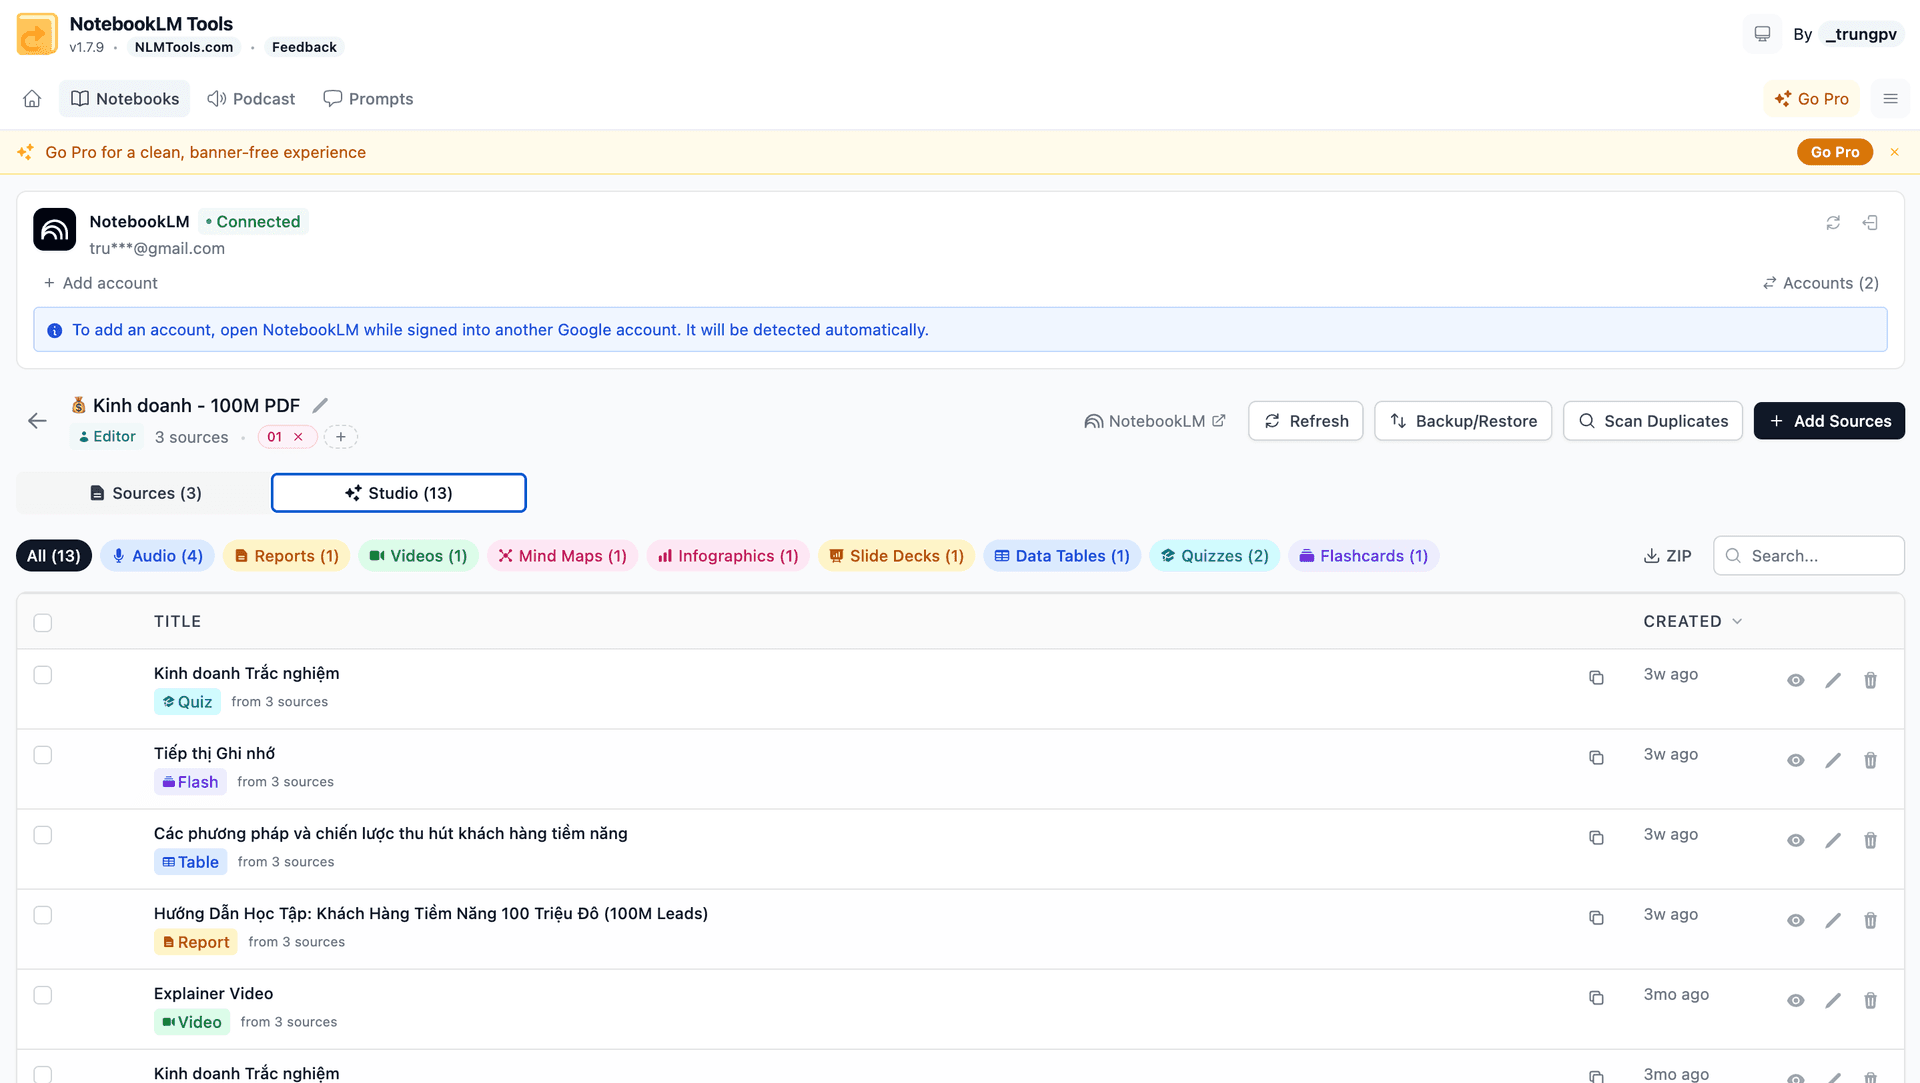Go to the home screen

click(32, 98)
